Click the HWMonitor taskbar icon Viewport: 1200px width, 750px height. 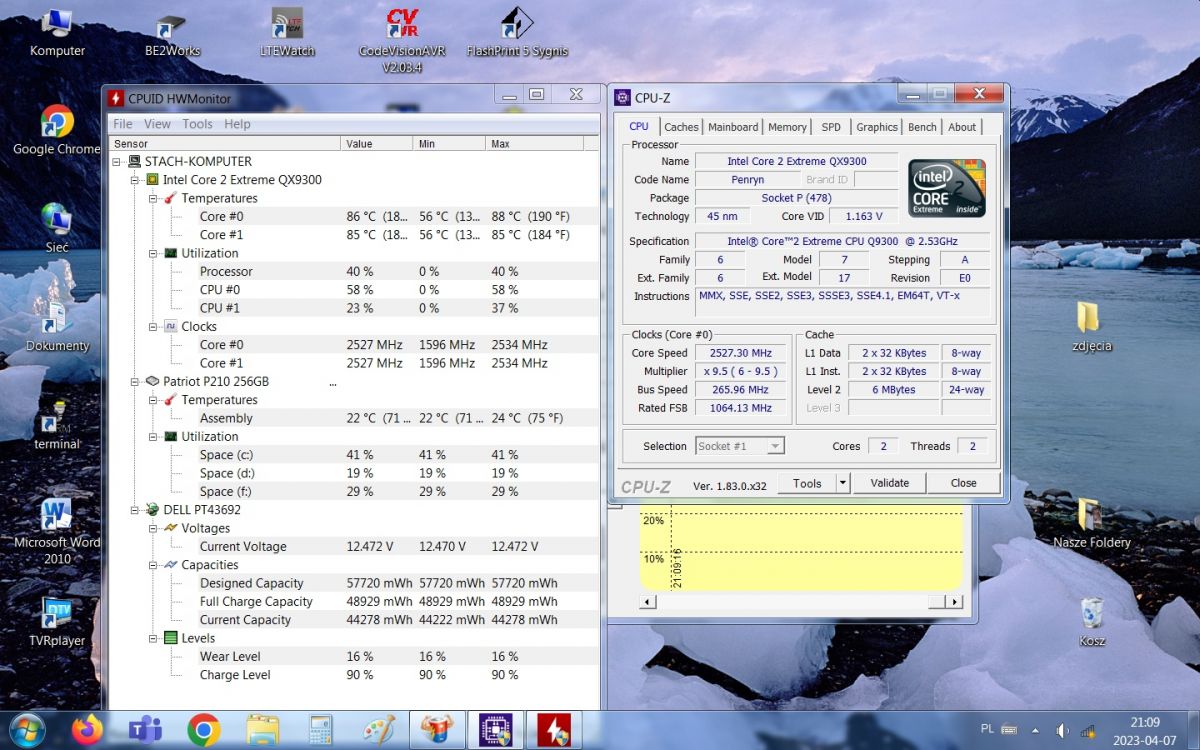tap(553, 730)
